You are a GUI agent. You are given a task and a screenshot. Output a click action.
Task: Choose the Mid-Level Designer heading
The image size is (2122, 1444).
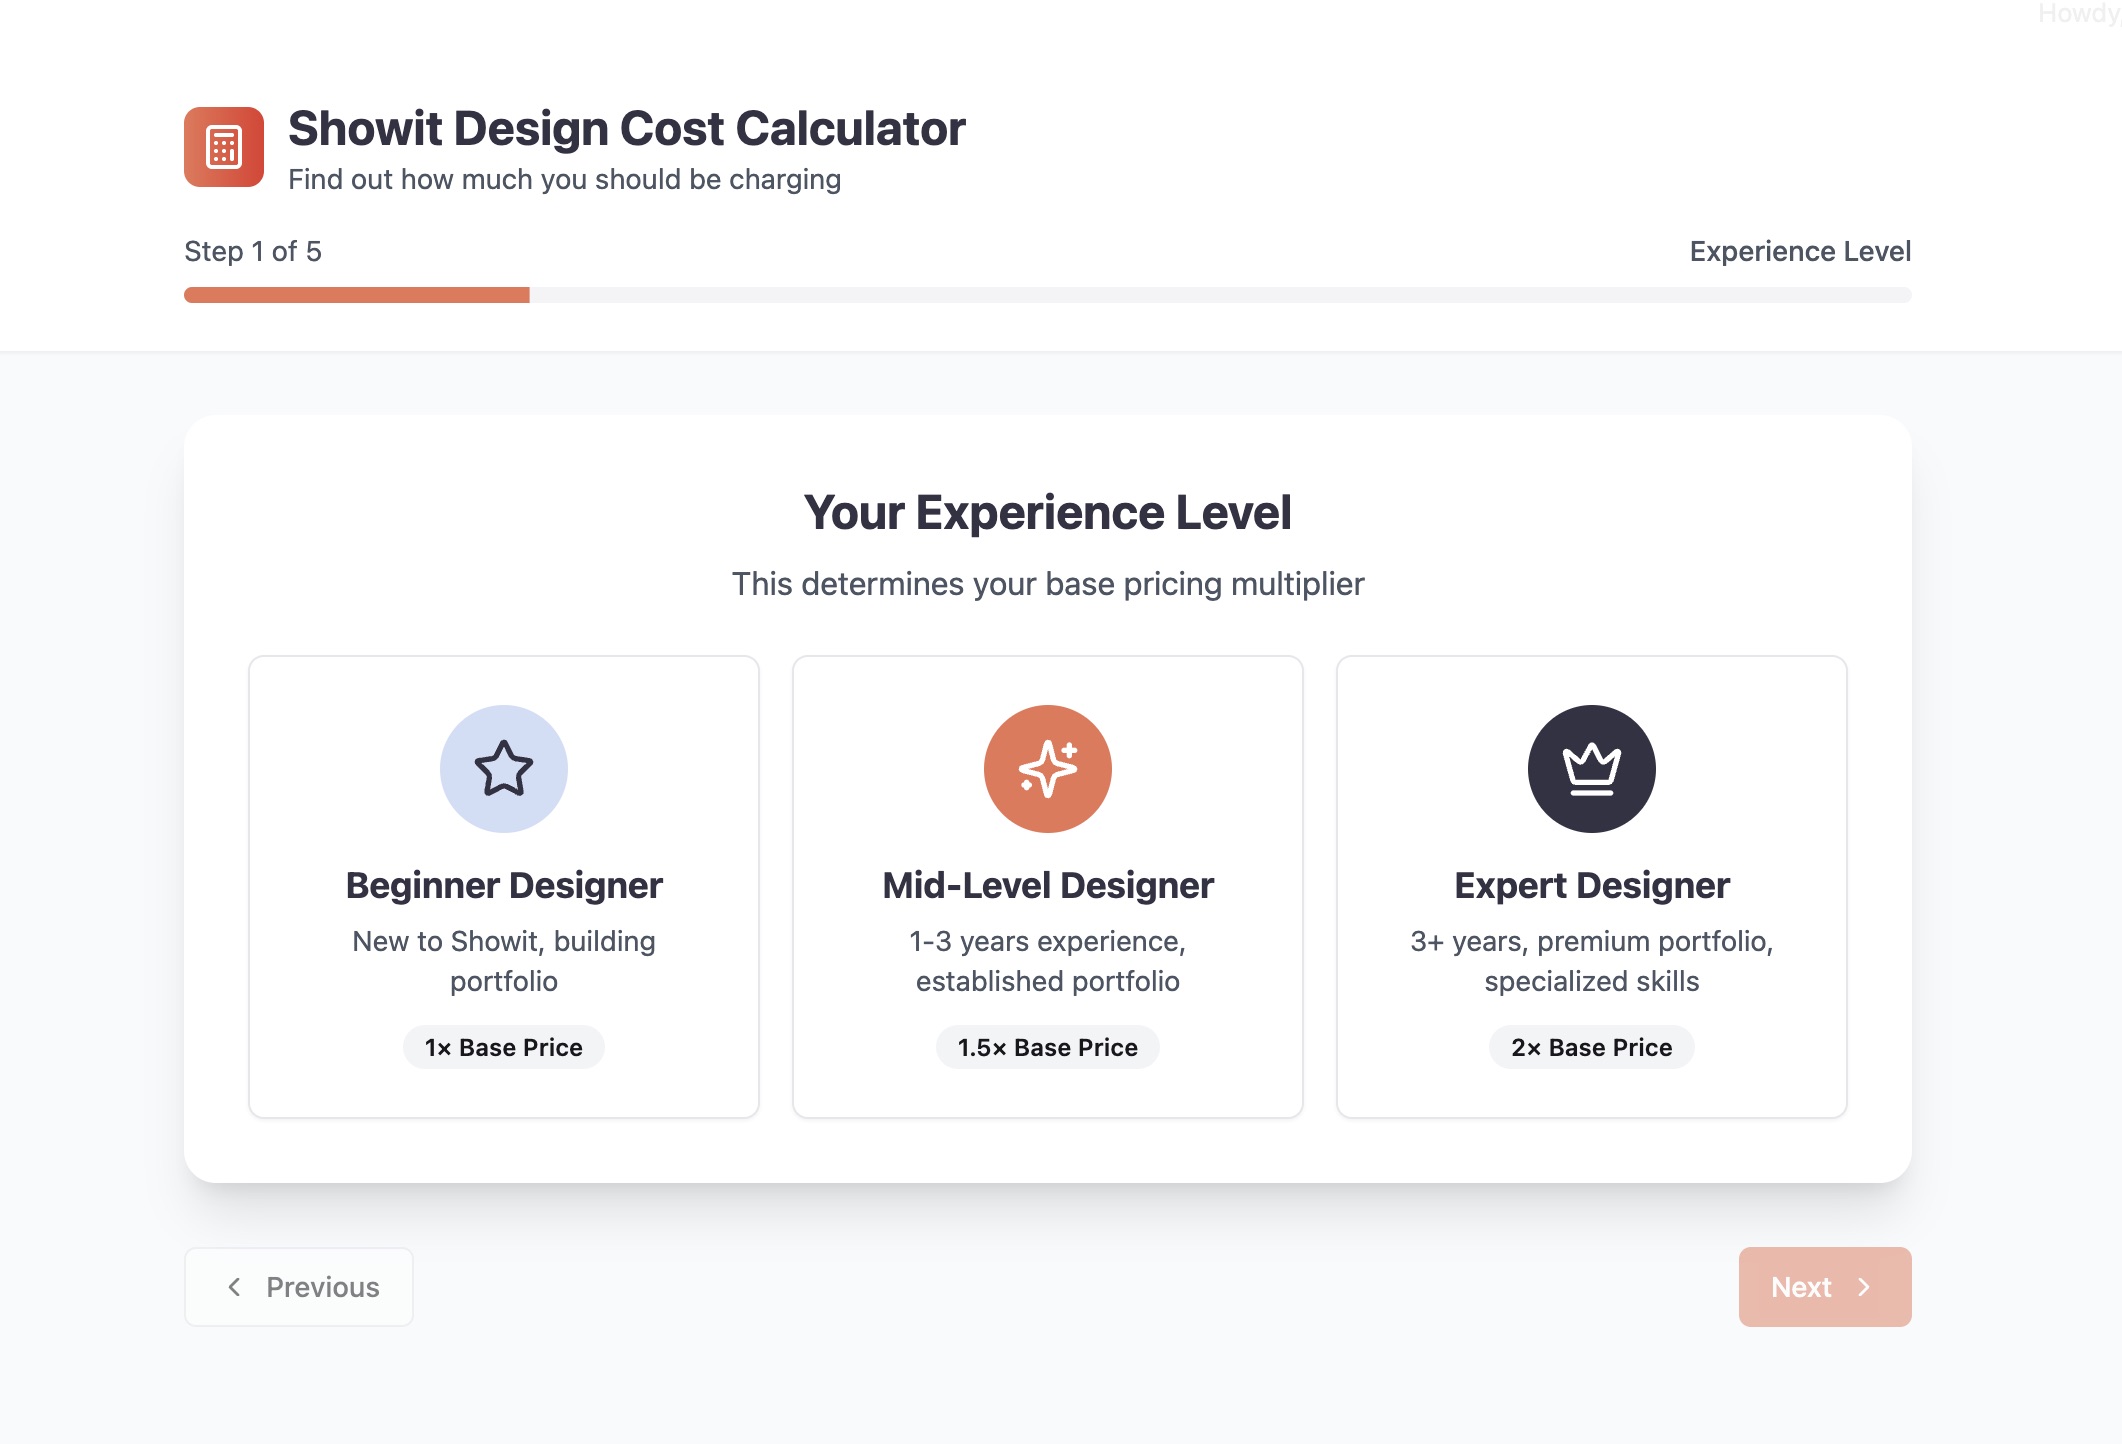(1047, 886)
